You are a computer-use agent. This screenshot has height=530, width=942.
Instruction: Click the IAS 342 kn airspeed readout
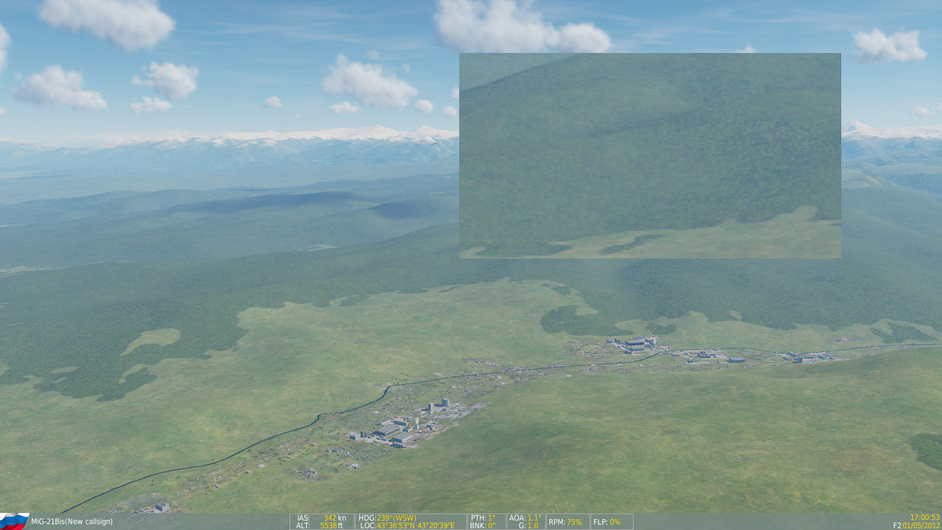click(x=321, y=518)
